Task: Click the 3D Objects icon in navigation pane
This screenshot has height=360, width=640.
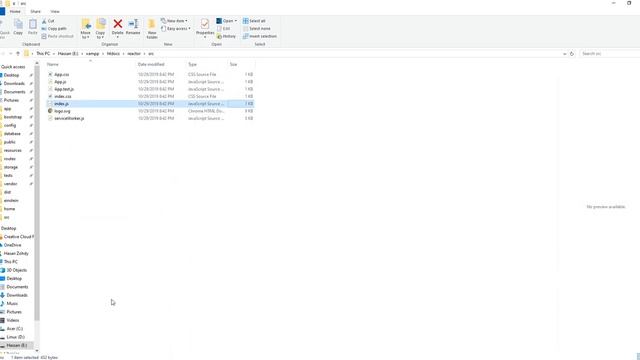Action: [x=2, y=270]
